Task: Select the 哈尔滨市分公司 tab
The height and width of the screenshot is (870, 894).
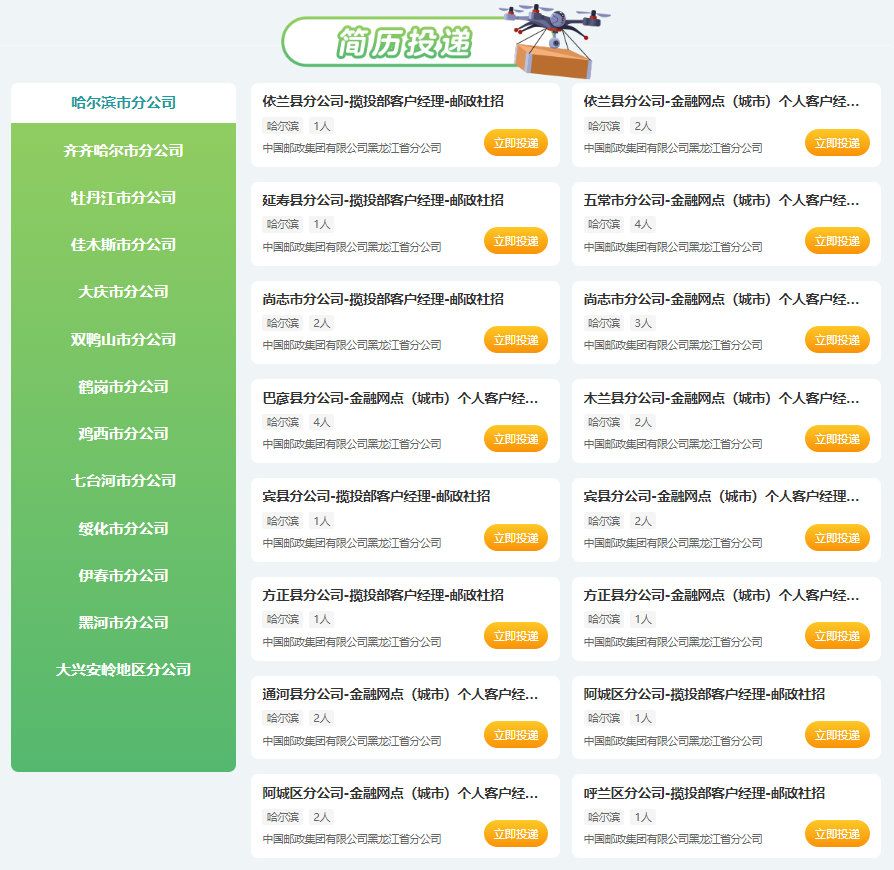Action: [x=123, y=103]
